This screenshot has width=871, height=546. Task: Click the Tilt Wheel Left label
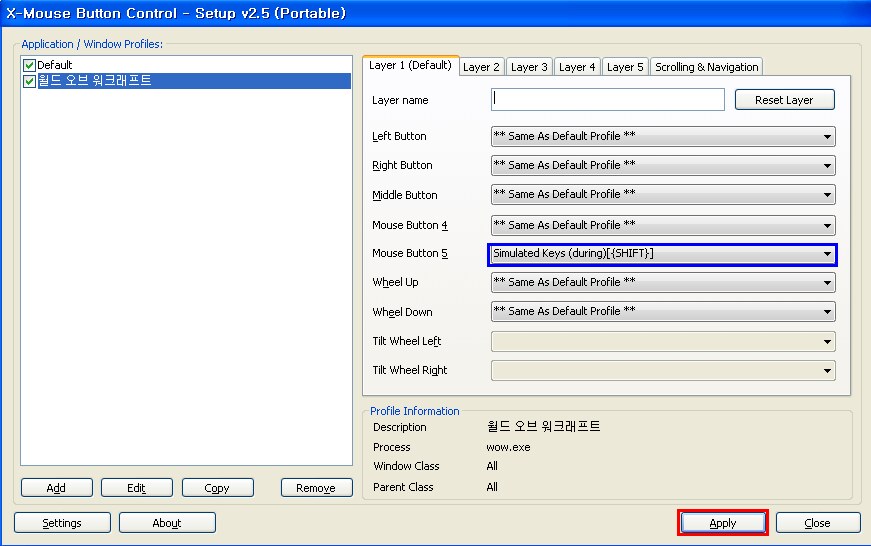(407, 341)
